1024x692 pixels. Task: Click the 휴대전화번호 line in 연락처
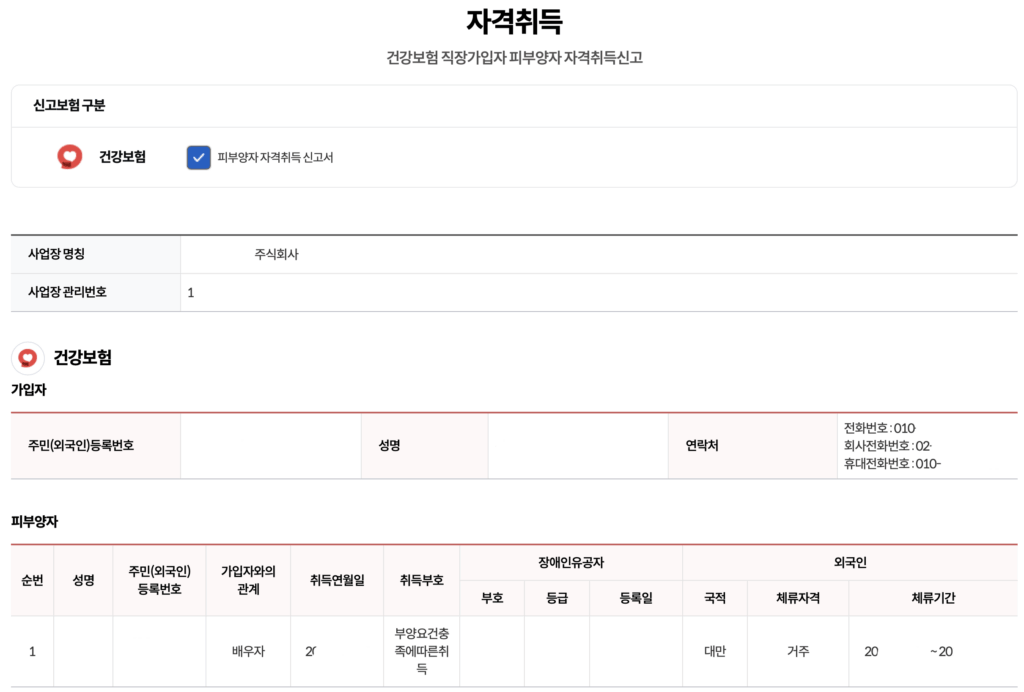[x=892, y=463]
